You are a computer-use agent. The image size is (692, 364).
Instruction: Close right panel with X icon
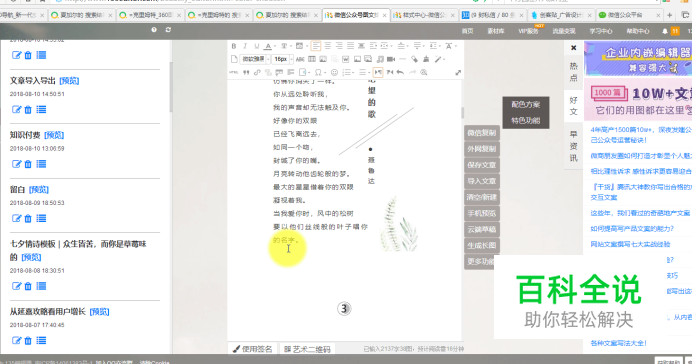click(x=573, y=48)
